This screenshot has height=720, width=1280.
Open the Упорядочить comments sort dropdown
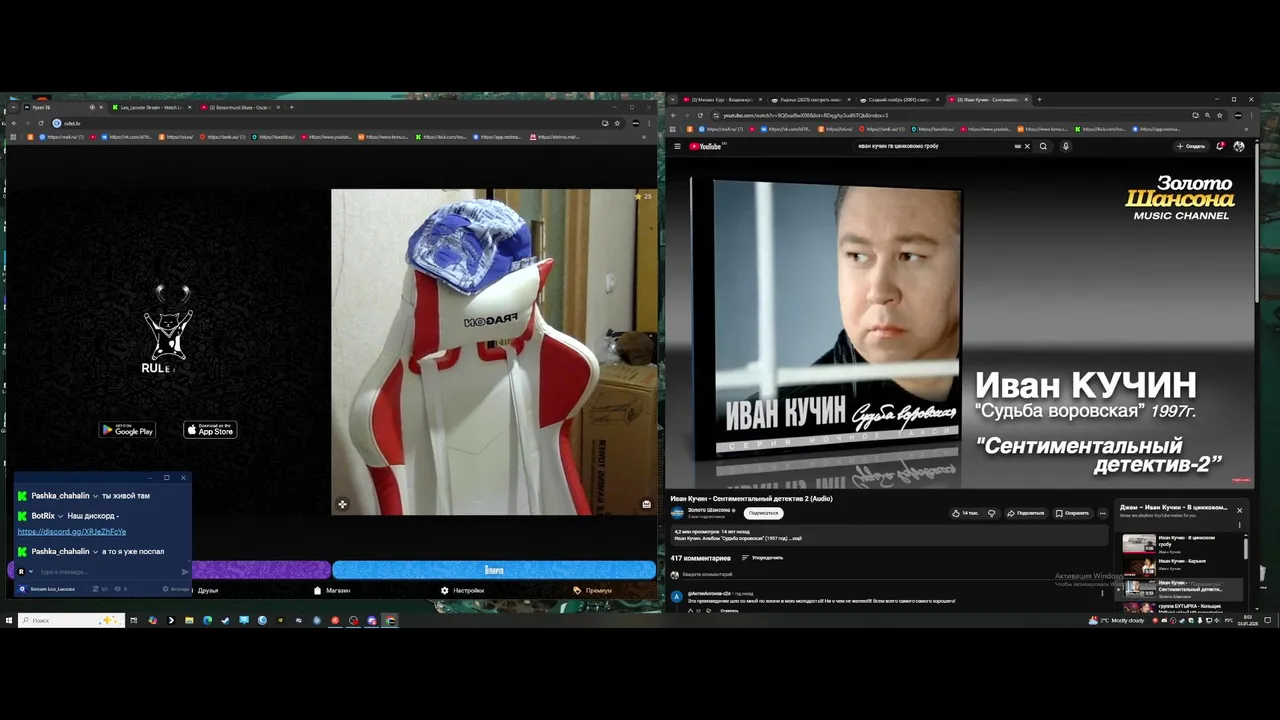762,557
